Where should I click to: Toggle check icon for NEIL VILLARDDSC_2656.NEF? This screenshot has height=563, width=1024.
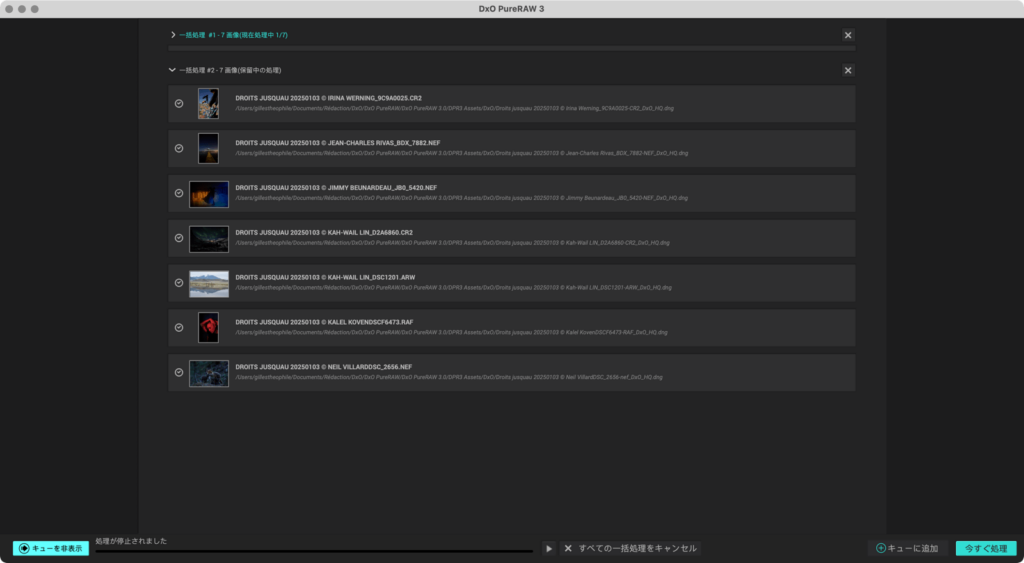(179, 372)
